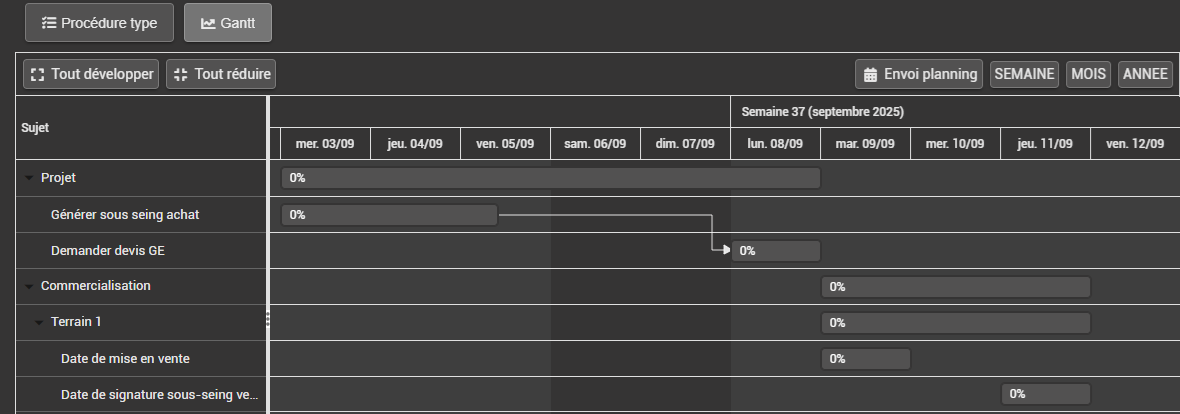Viewport: 1180px width, 414px height.
Task: Switch timeline scale to ANNEE
Action: [x=1145, y=74]
